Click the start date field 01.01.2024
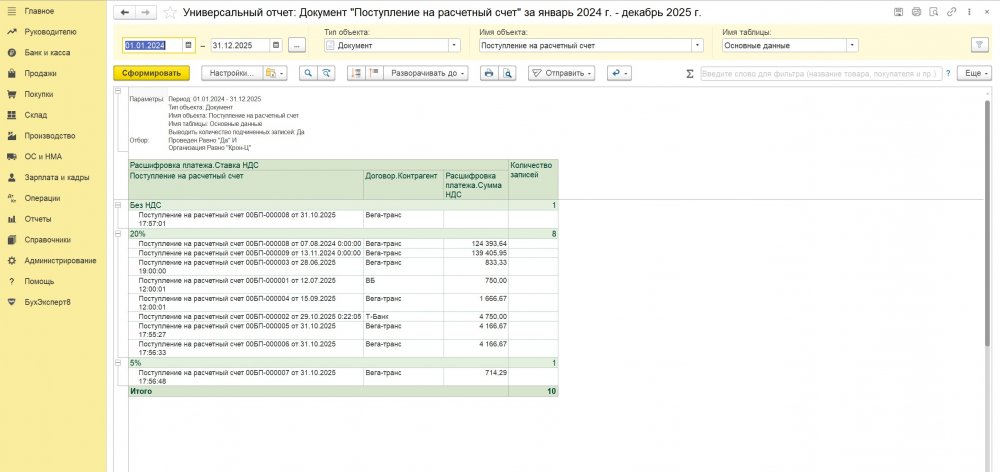The width and height of the screenshot is (1000, 472). coord(153,45)
